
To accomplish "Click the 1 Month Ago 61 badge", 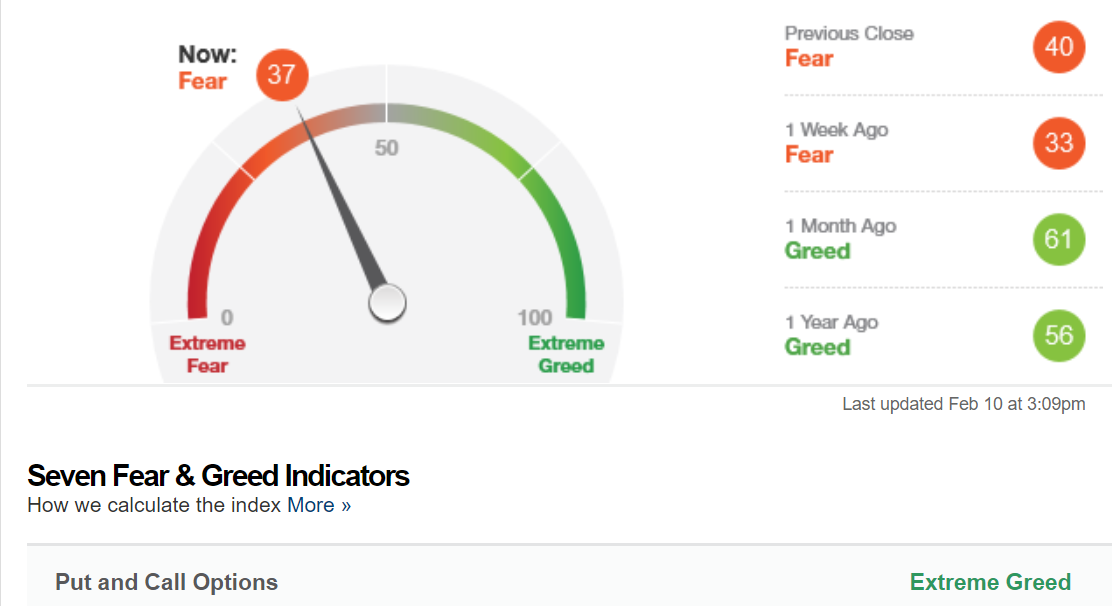I will (x=1059, y=239).
